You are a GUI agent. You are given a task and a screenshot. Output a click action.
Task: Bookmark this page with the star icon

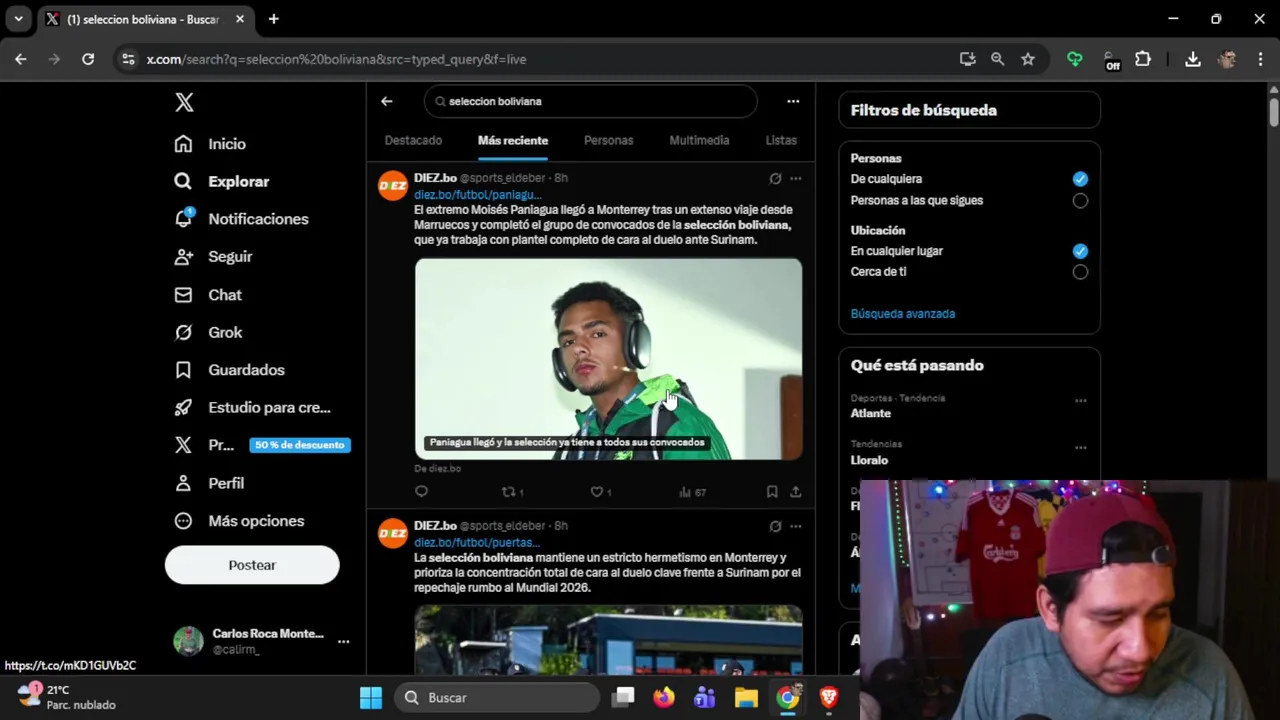(1028, 59)
